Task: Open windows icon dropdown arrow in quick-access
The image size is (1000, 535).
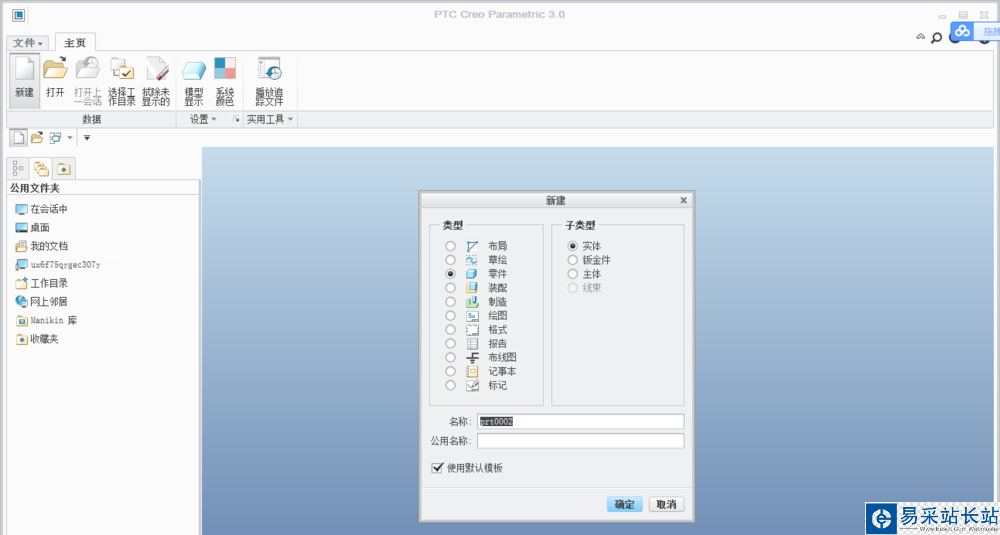Action: [x=70, y=138]
